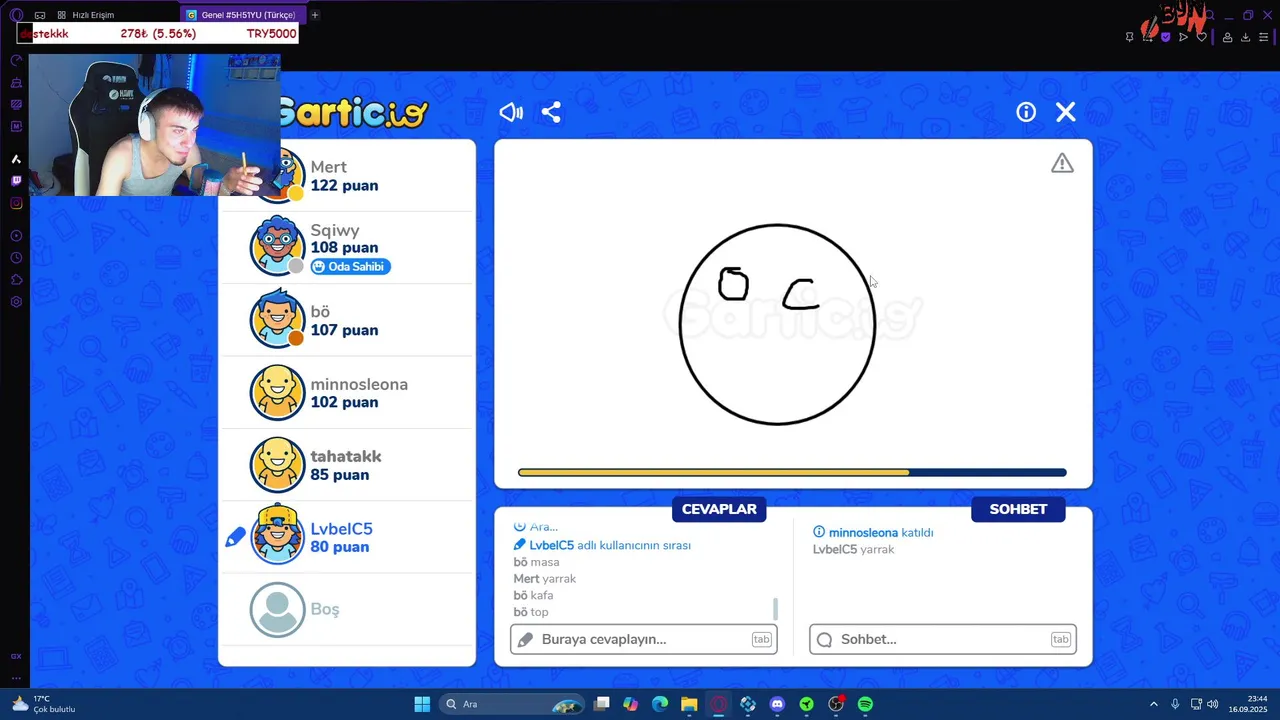Image resolution: width=1280 pixels, height=720 pixels.
Task: Open Opera downloads icon
Action: coord(1245,37)
